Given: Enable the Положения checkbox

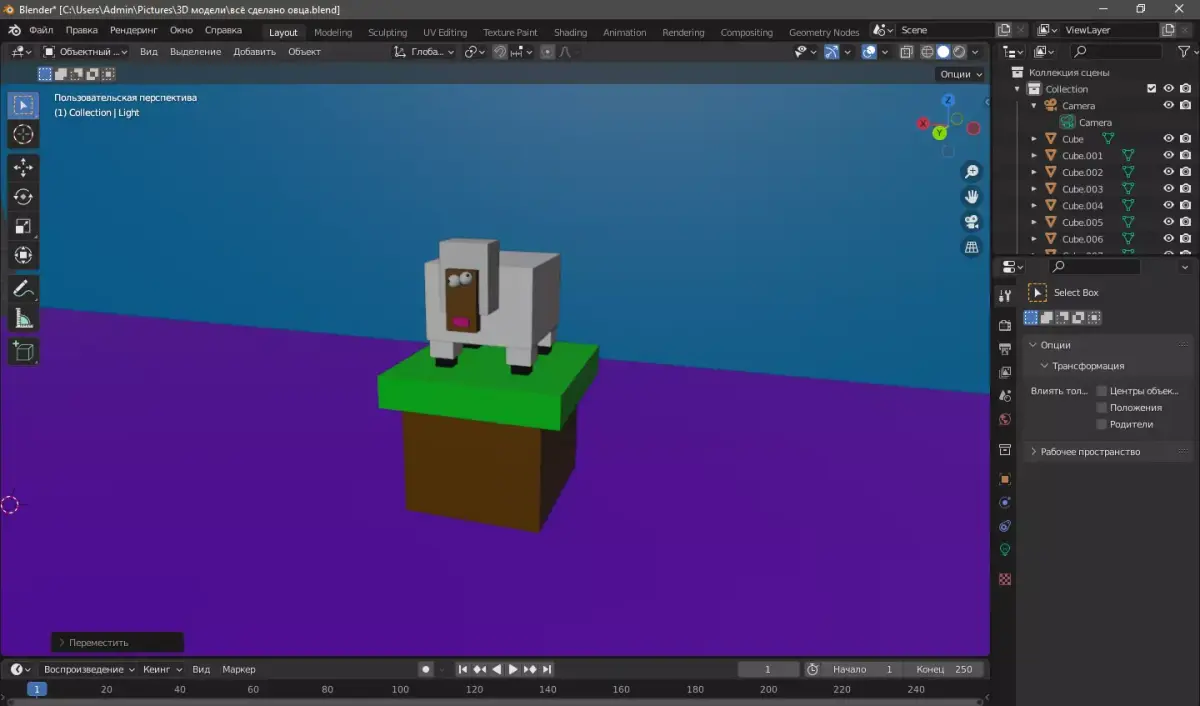Looking at the screenshot, I should click(1102, 408).
